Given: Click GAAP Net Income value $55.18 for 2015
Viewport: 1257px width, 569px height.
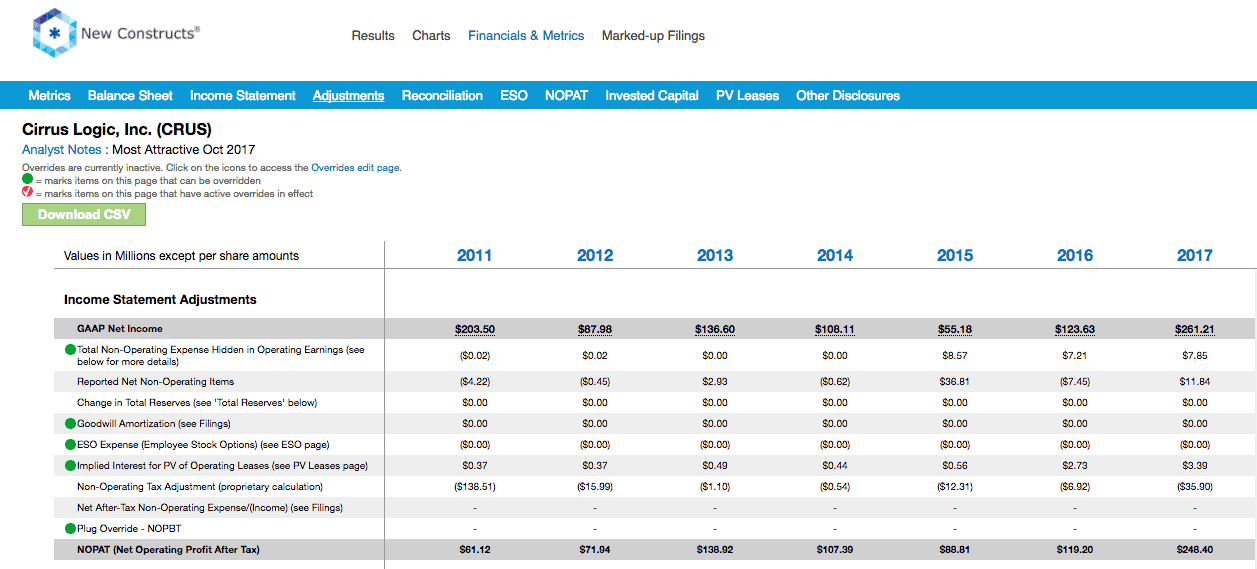Looking at the screenshot, I should tap(955, 329).
